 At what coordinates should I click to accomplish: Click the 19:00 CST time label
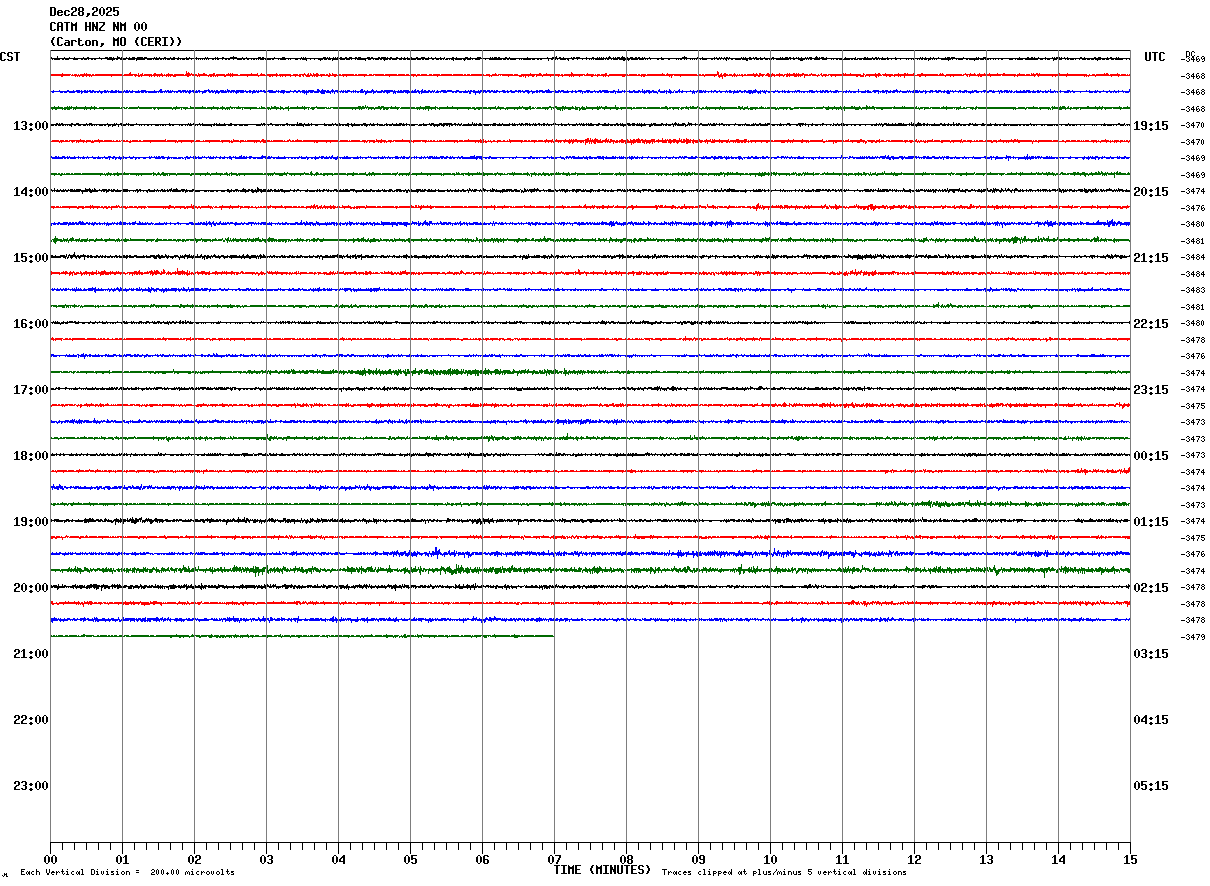(x=30, y=522)
